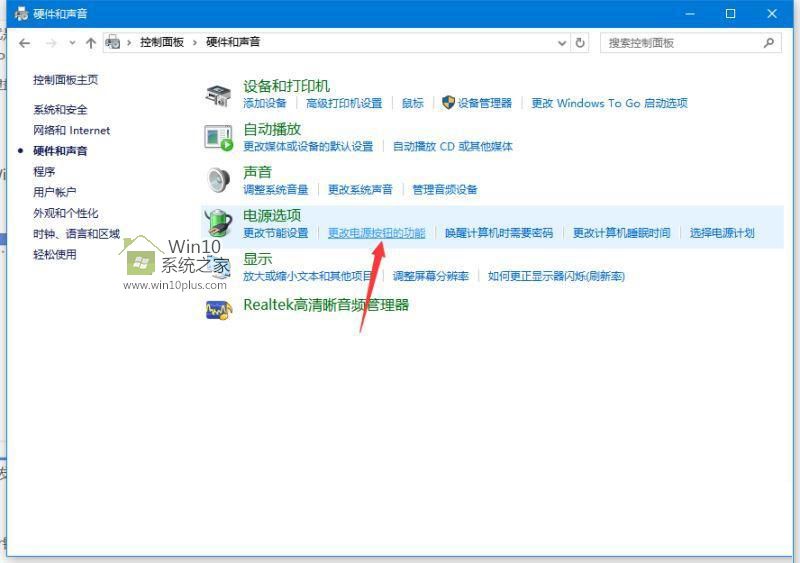
Task: Refresh the control panel view
Action: [x=580, y=43]
